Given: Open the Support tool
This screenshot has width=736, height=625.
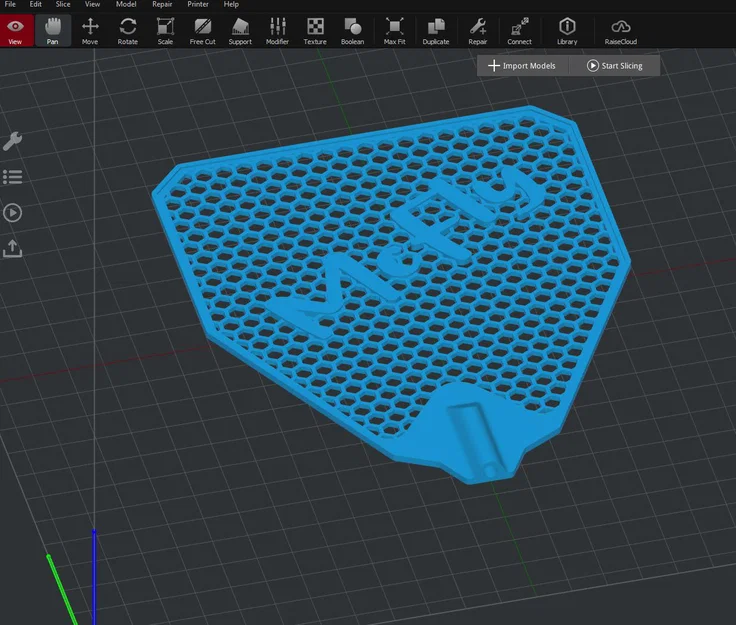Looking at the screenshot, I should (x=240, y=31).
